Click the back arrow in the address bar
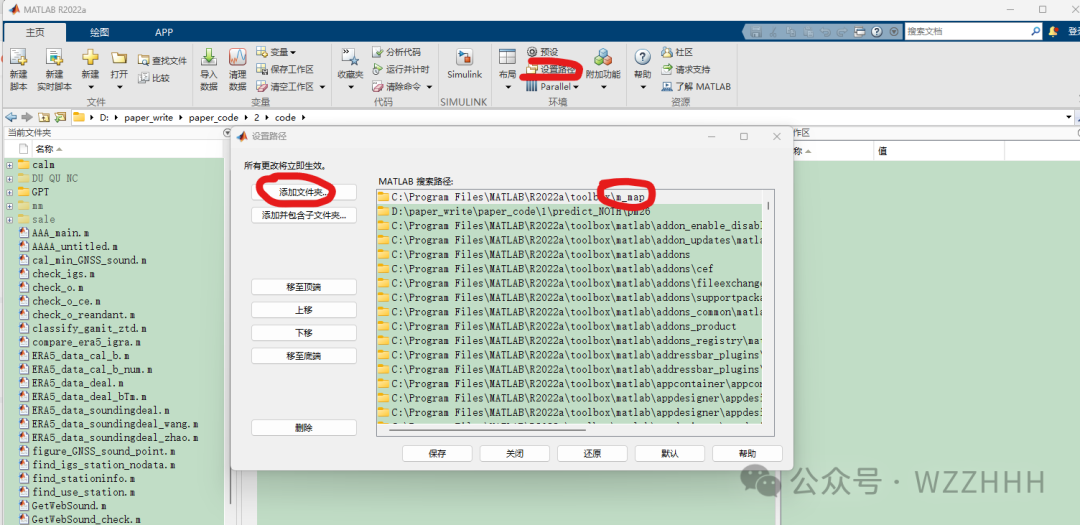The image size is (1080, 525). point(11,117)
